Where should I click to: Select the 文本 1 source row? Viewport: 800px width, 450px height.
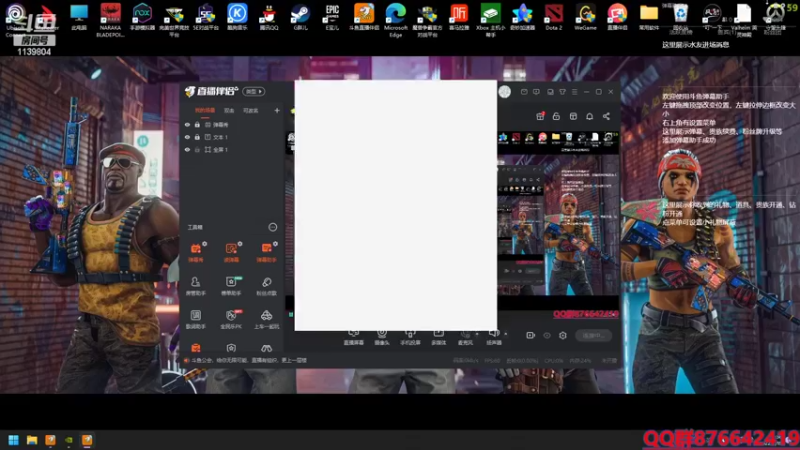(x=232, y=137)
